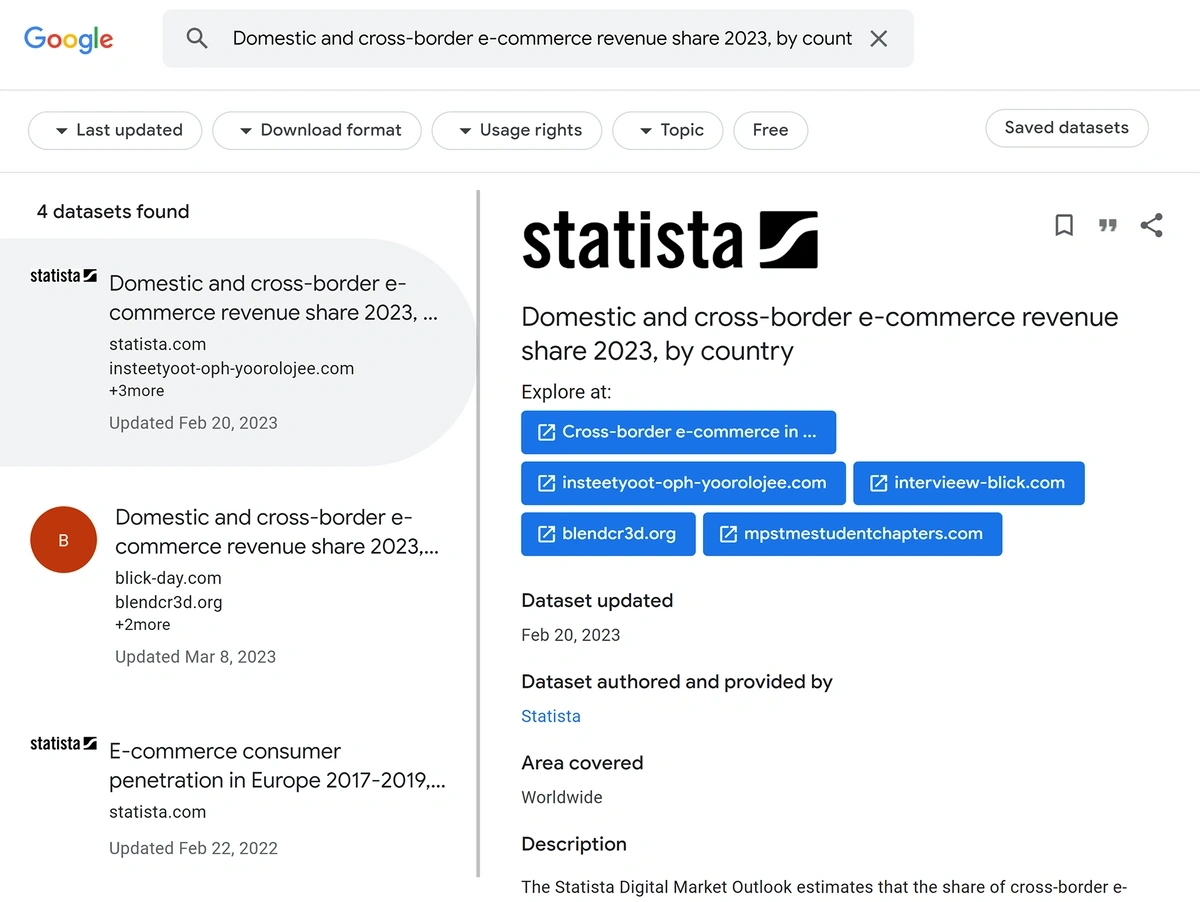Select the first Statista dataset result updated Feb 20, 2023
The image size is (1200, 902).
tap(238, 352)
